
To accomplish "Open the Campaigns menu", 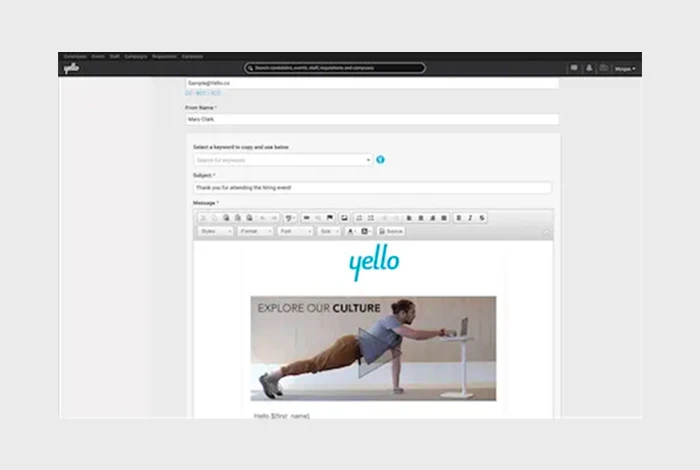I will pyautogui.click(x=135, y=56).
